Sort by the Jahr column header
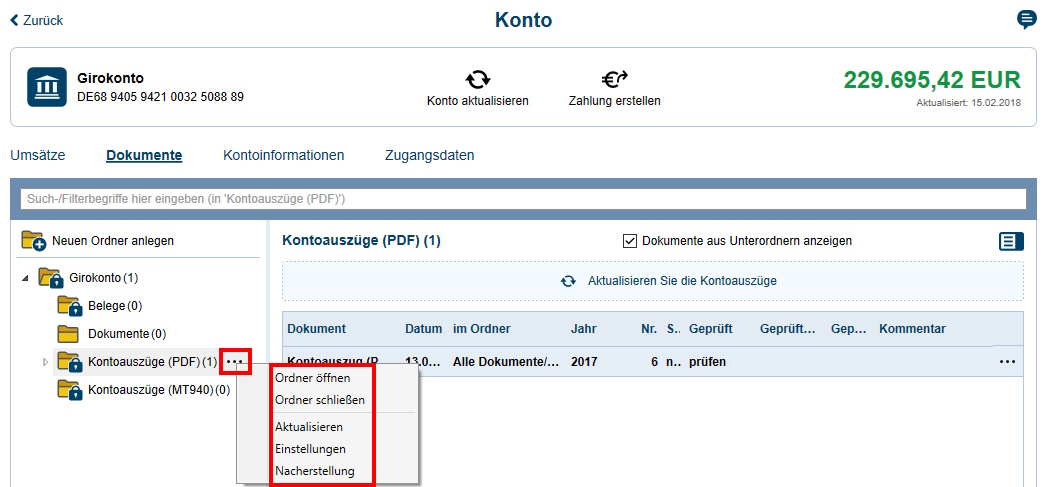1043x487 pixels. point(583,329)
